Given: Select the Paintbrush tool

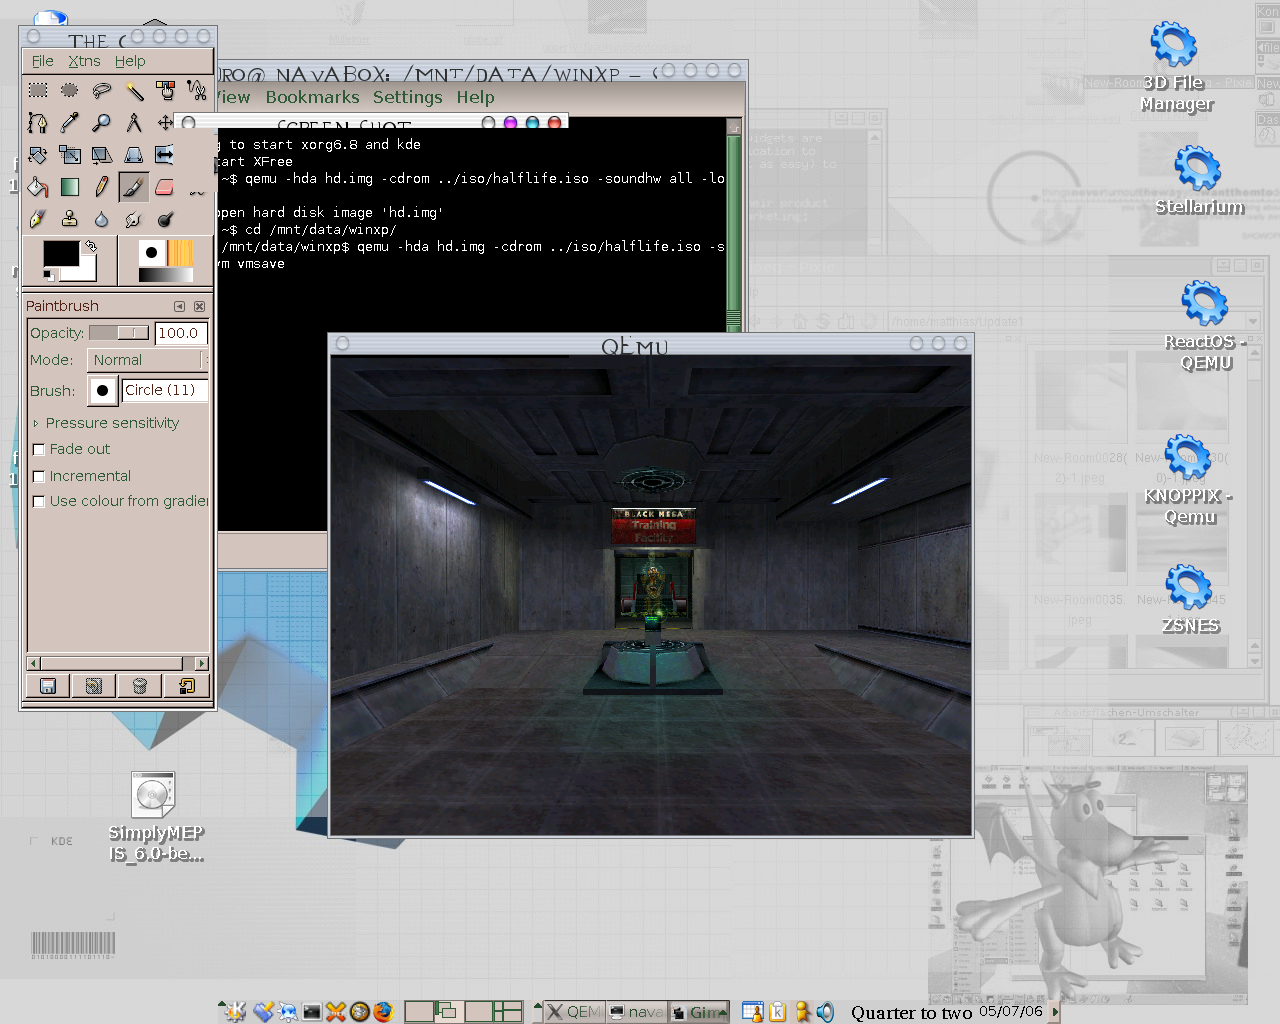Looking at the screenshot, I should point(134,187).
